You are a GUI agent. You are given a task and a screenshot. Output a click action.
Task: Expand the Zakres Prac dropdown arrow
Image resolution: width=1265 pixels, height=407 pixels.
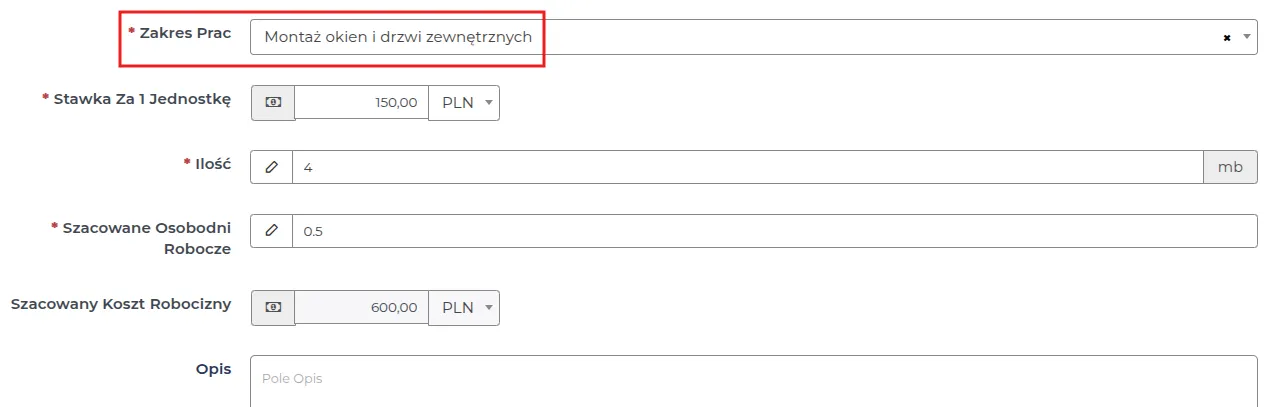coord(1246,37)
